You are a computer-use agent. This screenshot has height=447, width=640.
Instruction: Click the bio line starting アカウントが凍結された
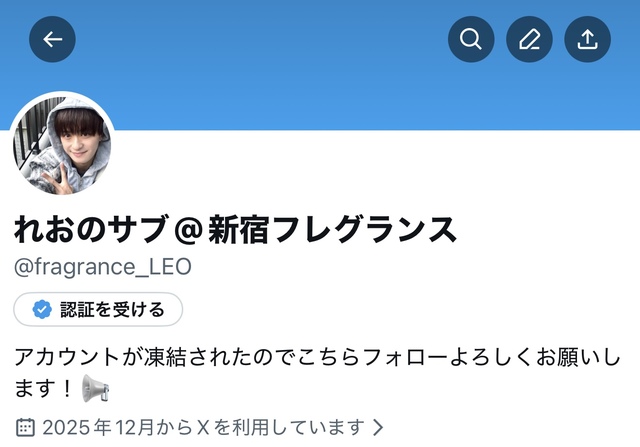pyautogui.click(x=318, y=357)
